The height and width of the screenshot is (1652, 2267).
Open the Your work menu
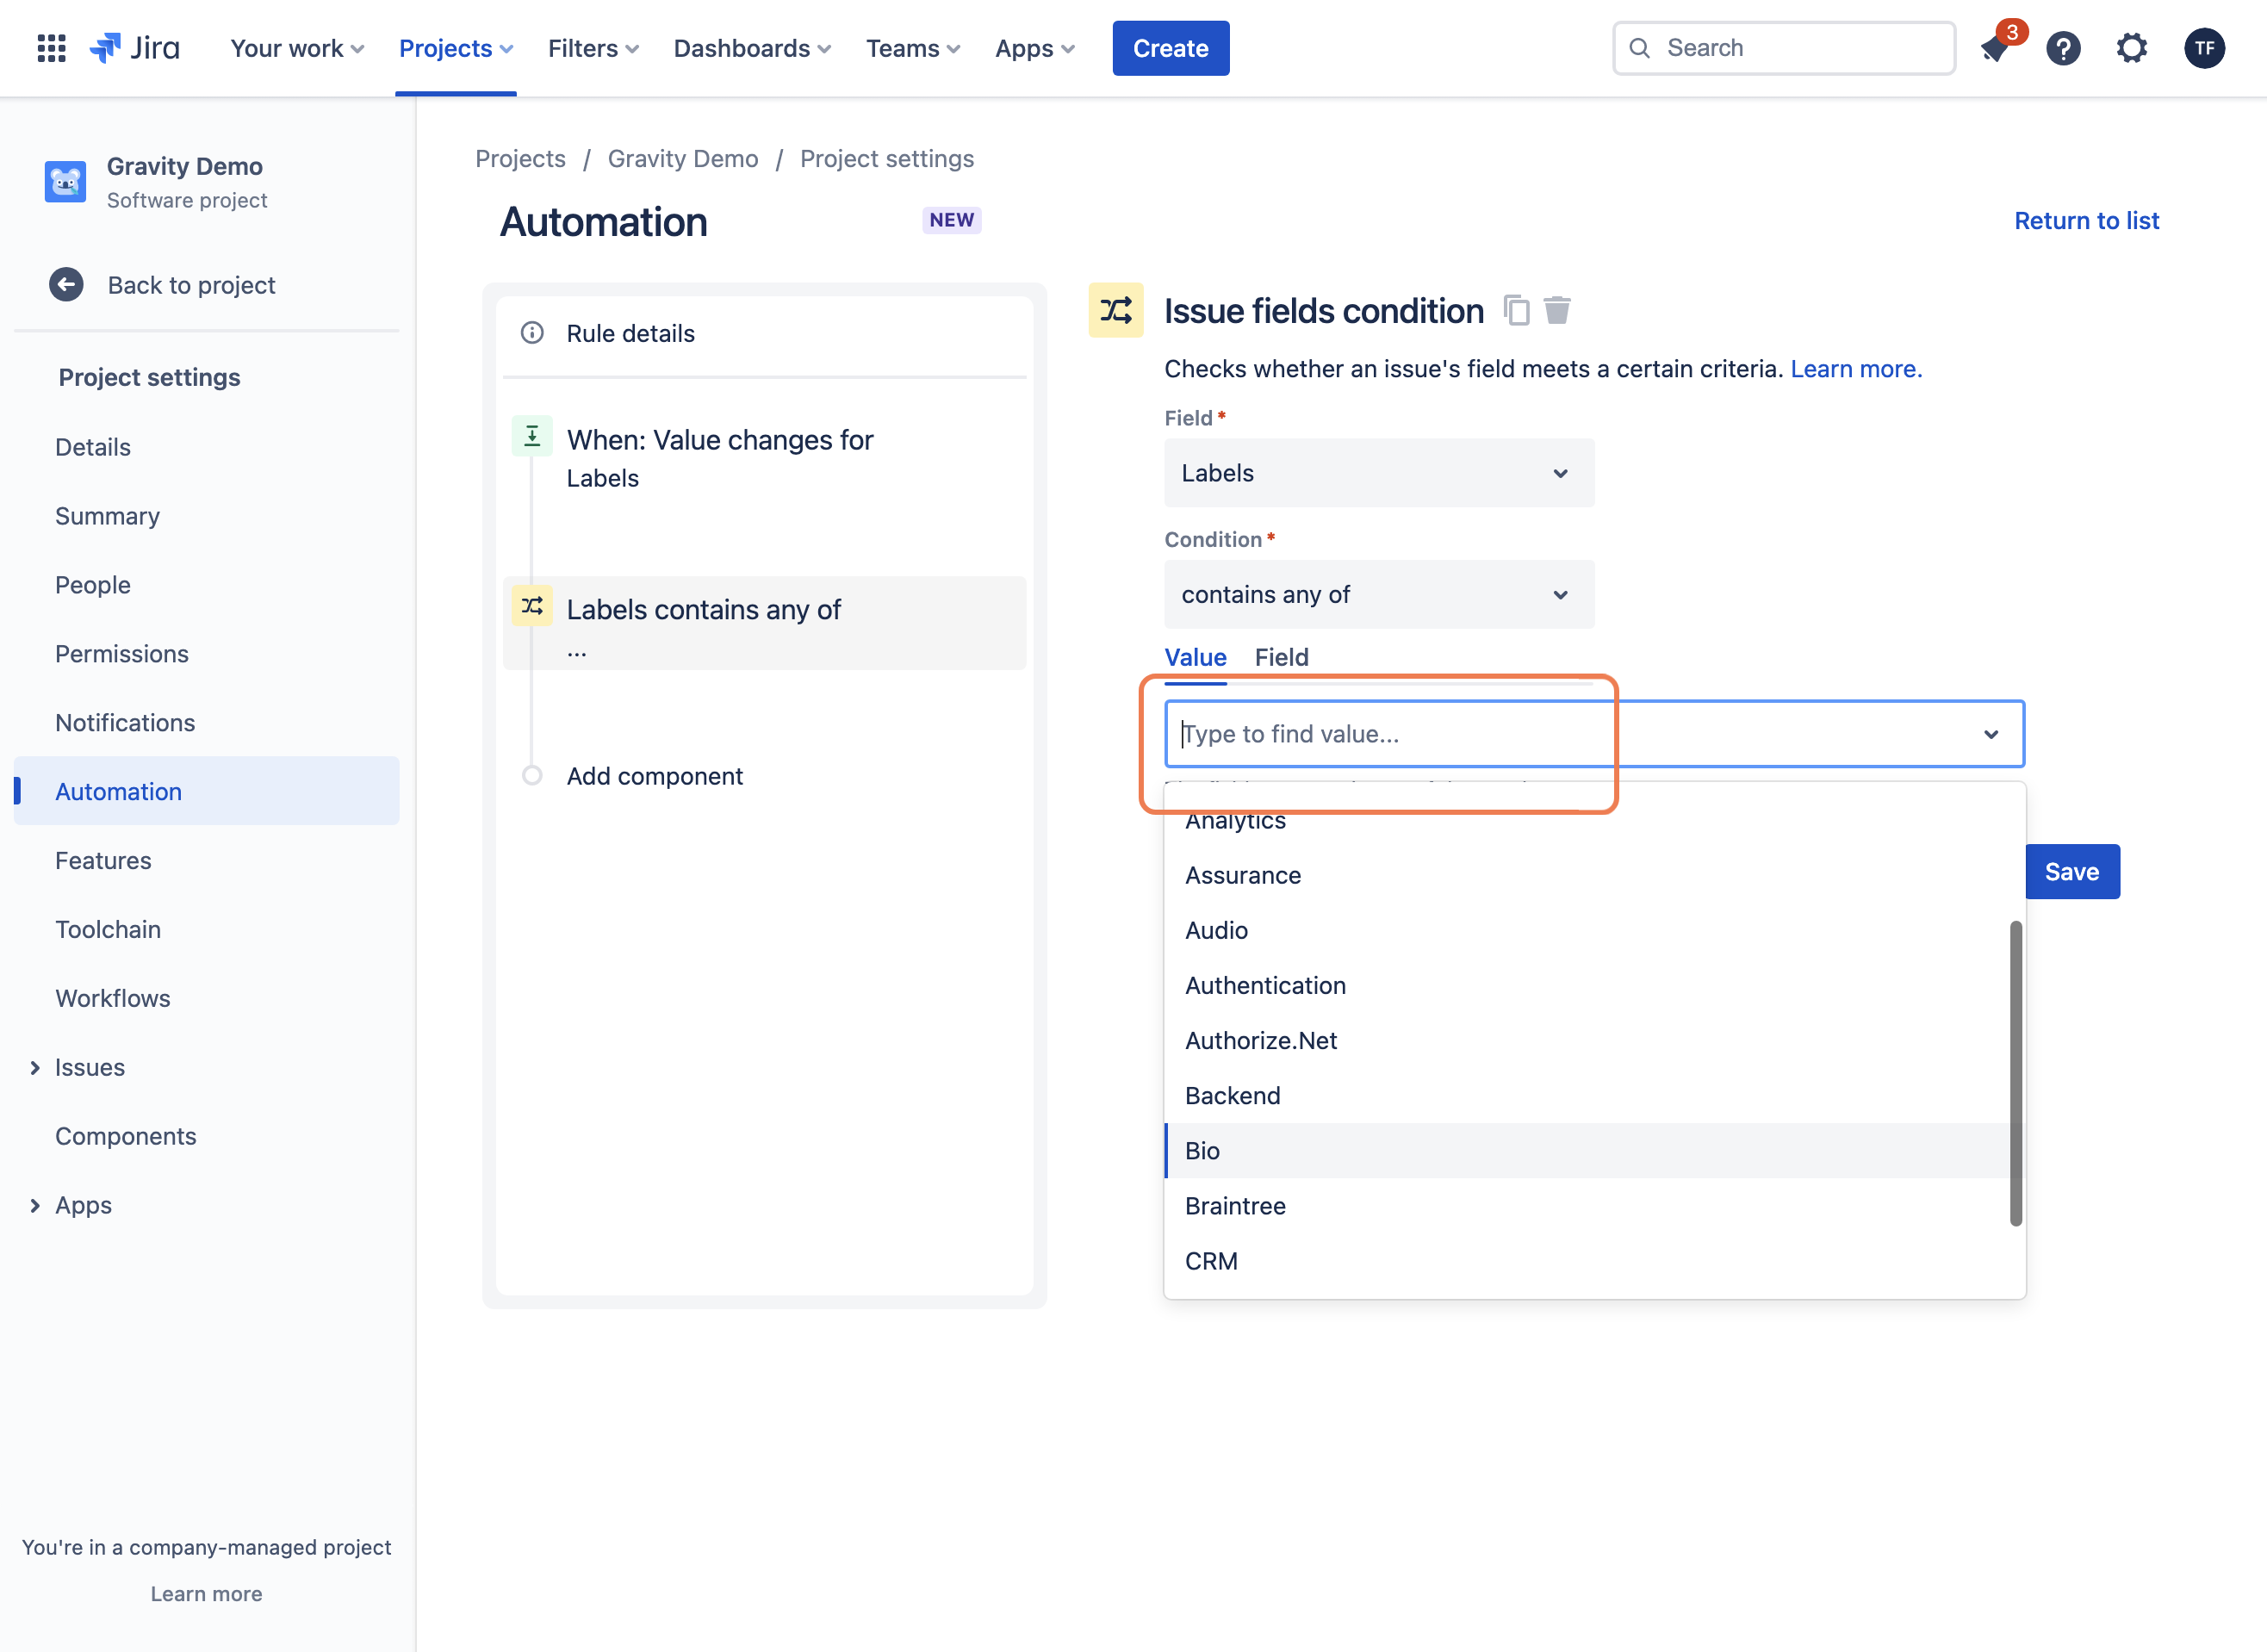click(x=297, y=48)
